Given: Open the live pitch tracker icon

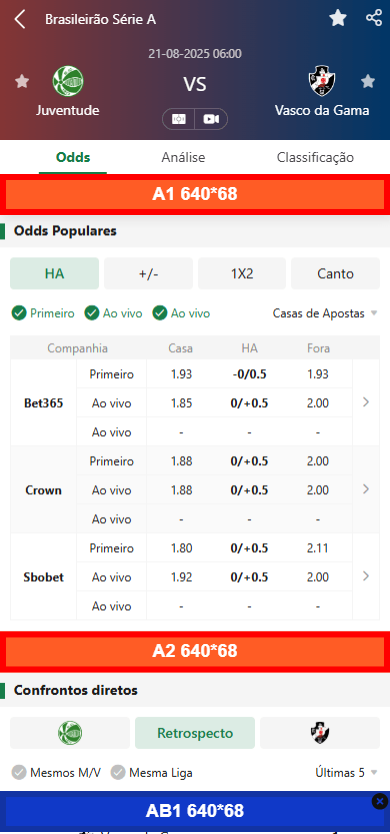Looking at the screenshot, I should pyautogui.click(x=179, y=119).
